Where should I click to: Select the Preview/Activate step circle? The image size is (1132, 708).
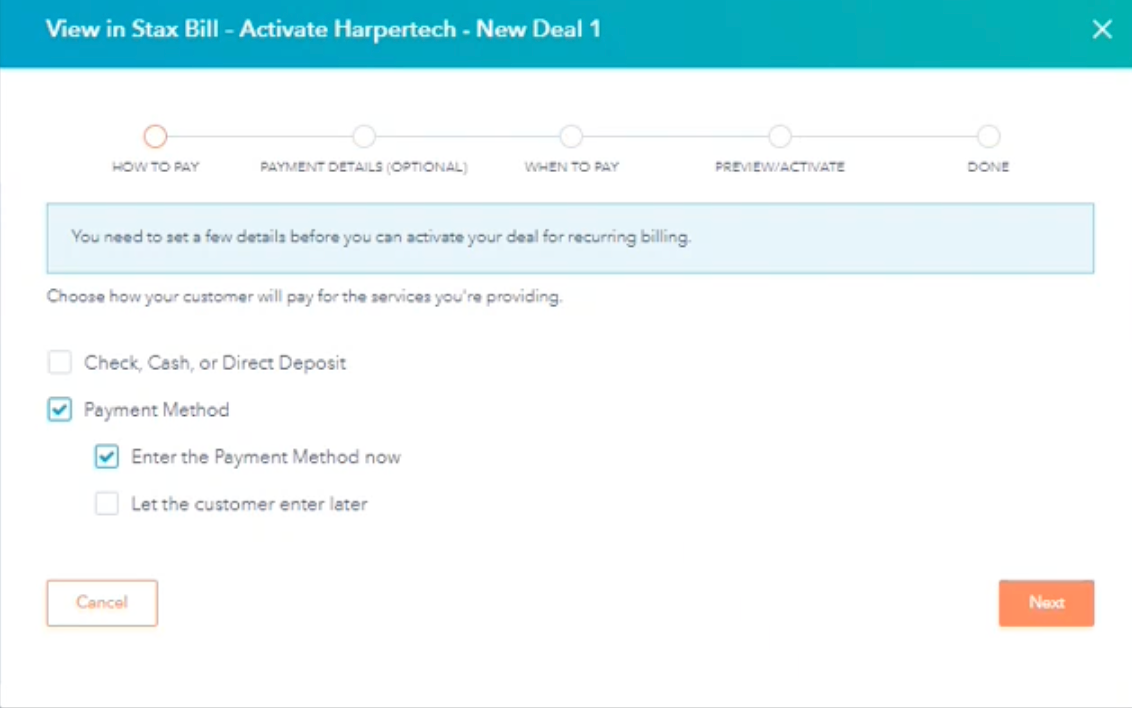[780, 136]
